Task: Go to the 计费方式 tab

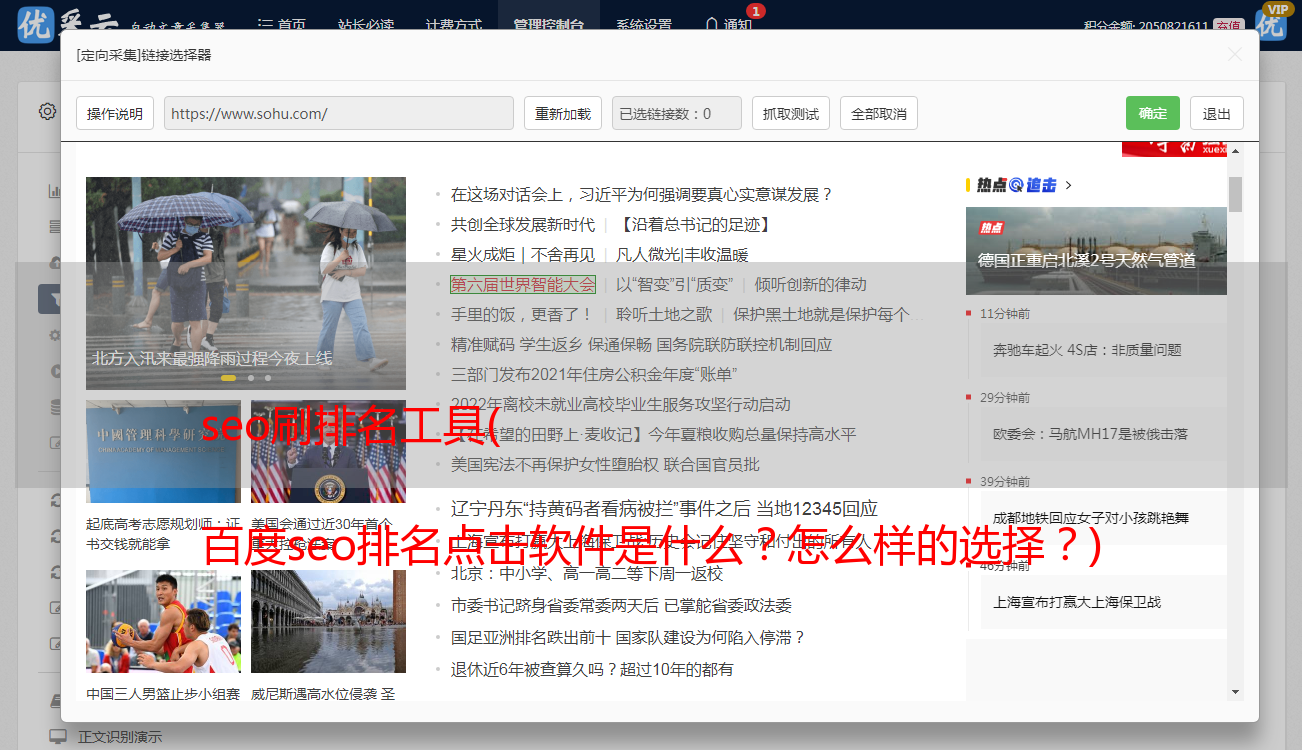Action: click(x=453, y=25)
